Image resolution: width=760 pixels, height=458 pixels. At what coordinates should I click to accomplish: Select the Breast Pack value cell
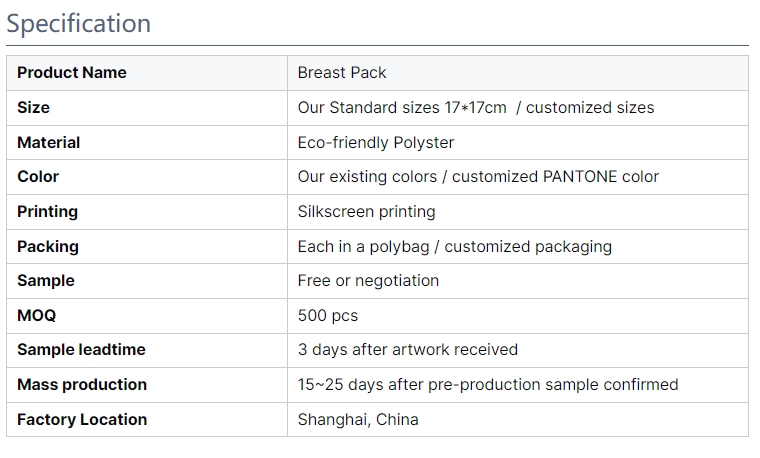pyautogui.click(x=342, y=73)
